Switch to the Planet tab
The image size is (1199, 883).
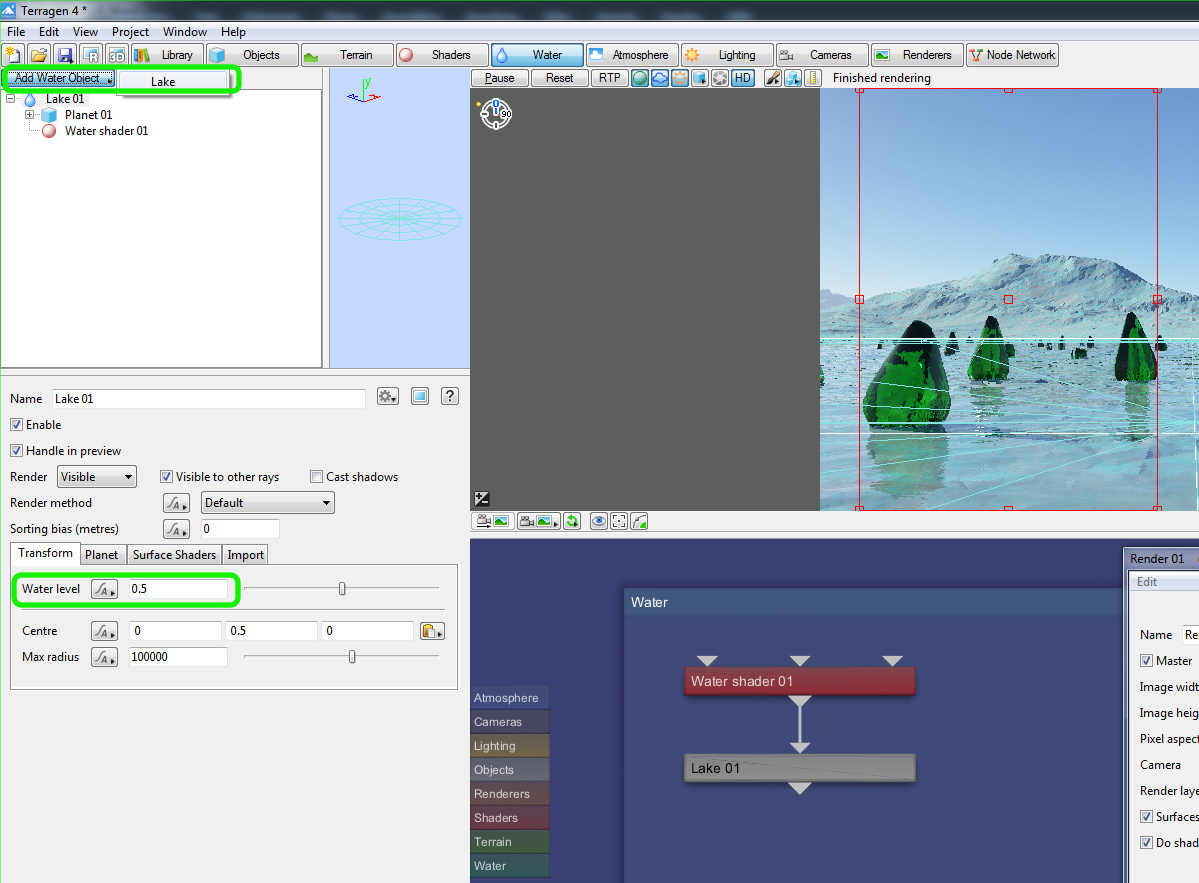(101, 555)
